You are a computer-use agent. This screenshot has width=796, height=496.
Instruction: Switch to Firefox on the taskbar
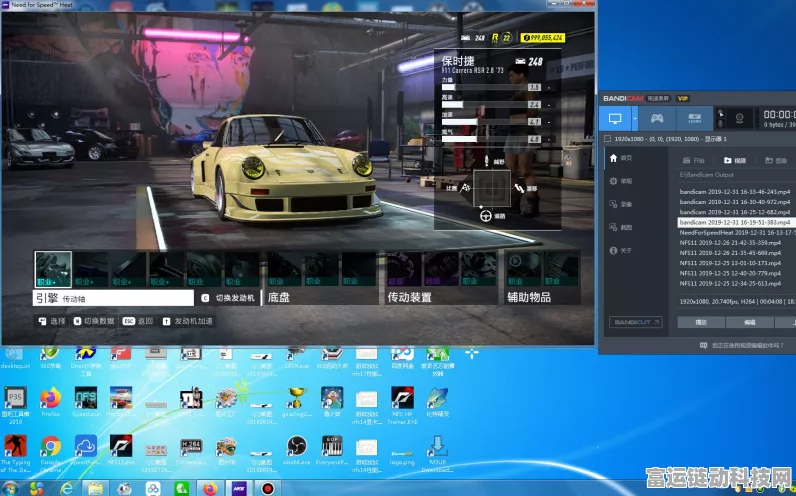[210, 489]
